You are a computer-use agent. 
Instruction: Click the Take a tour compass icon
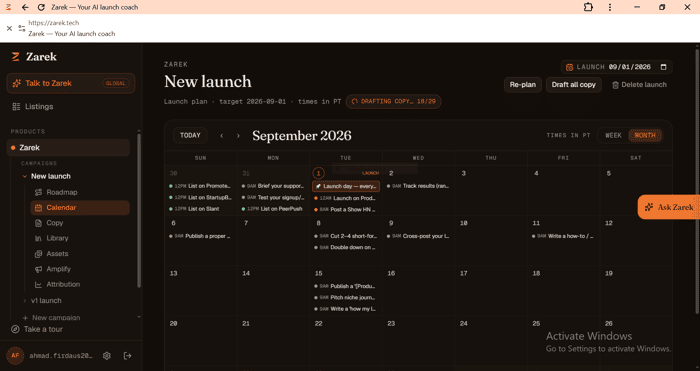point(15,329)
